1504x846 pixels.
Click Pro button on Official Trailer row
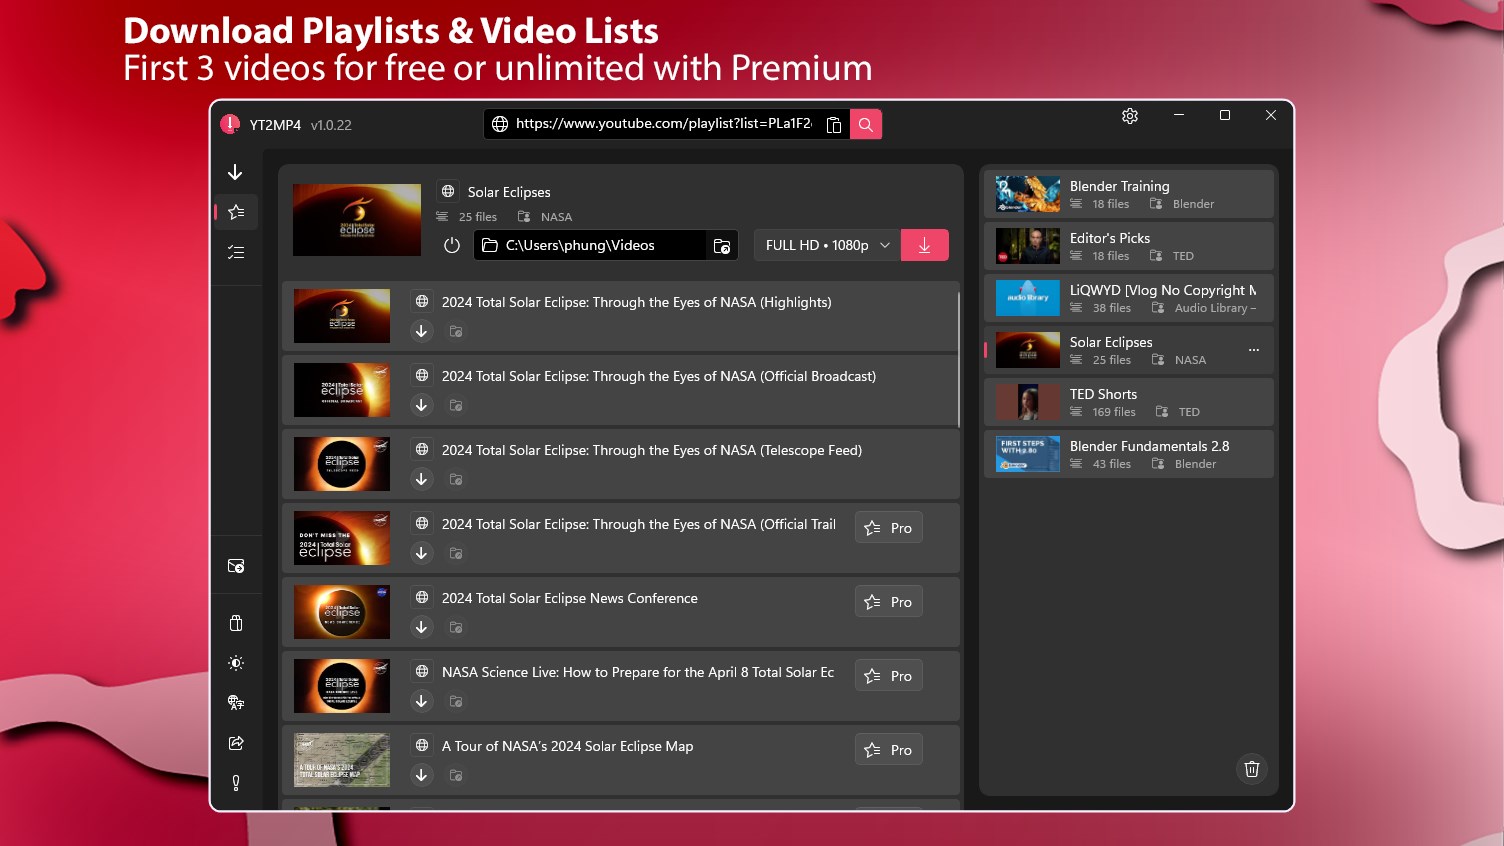[889, 528]
